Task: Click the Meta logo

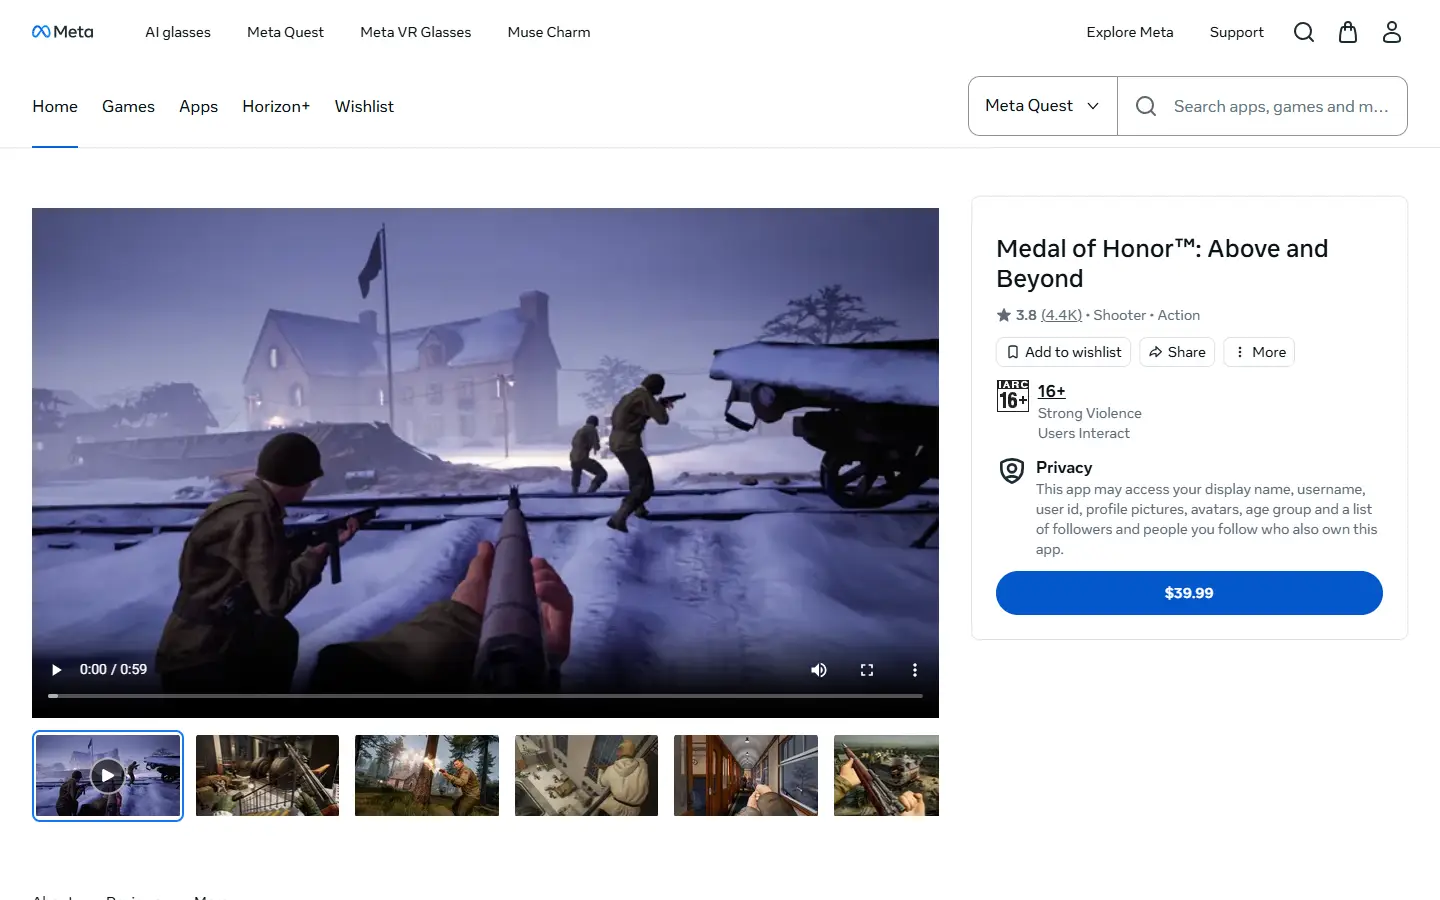Action: point(62,32)
